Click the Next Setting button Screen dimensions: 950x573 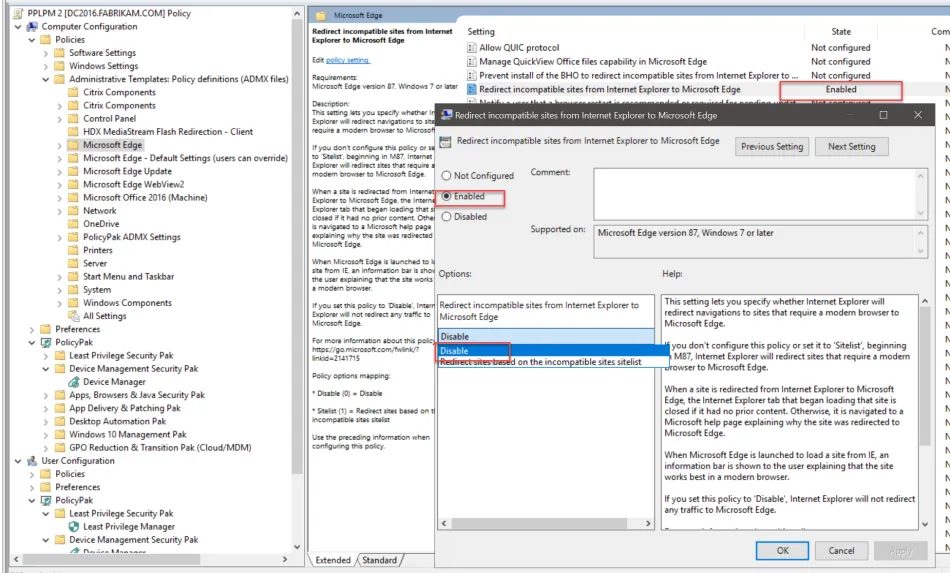pyautogui.click(x=851, y=147)
